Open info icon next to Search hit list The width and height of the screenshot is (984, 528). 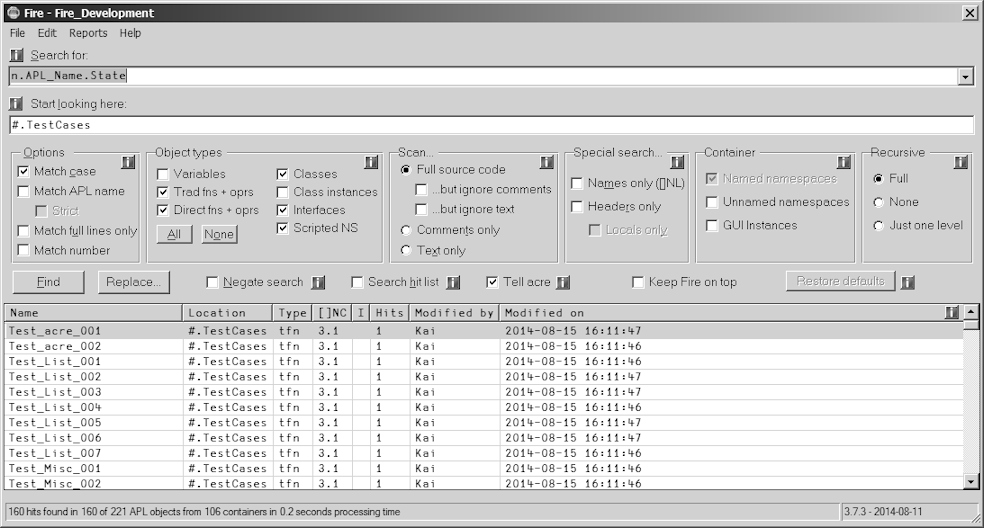click(453, 283)
